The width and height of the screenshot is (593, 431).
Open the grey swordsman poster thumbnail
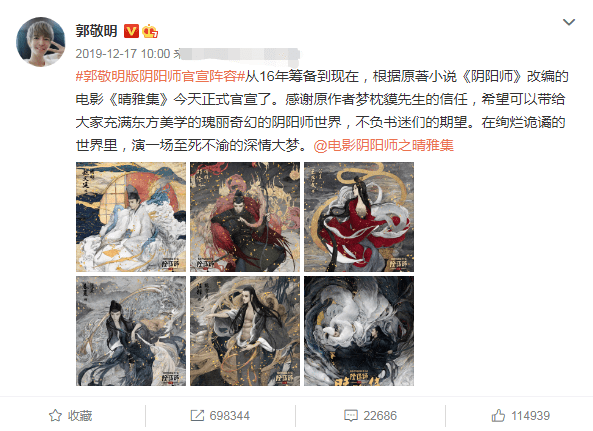(131, 331)
